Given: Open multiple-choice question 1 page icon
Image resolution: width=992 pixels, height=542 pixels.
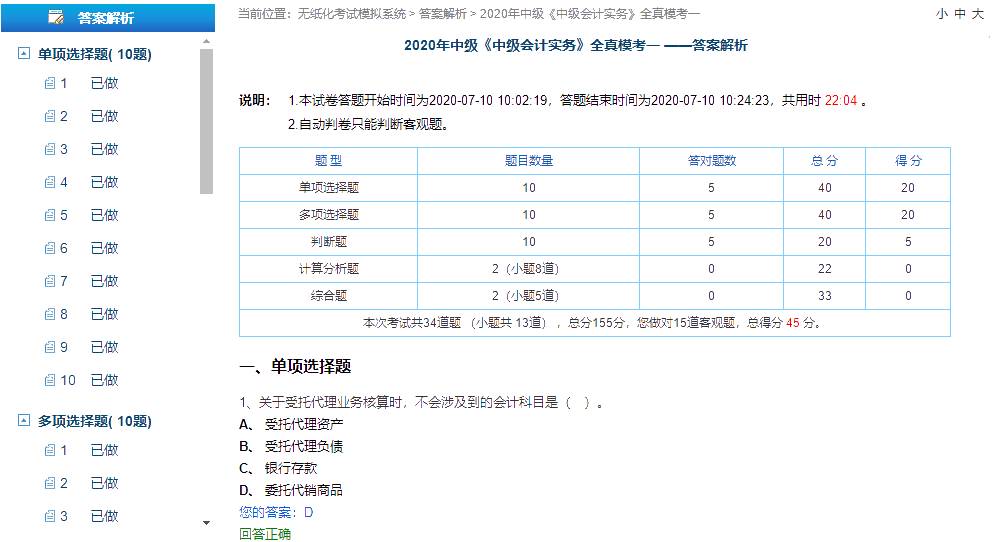Looking at the screenshot, I should [50, 450].
